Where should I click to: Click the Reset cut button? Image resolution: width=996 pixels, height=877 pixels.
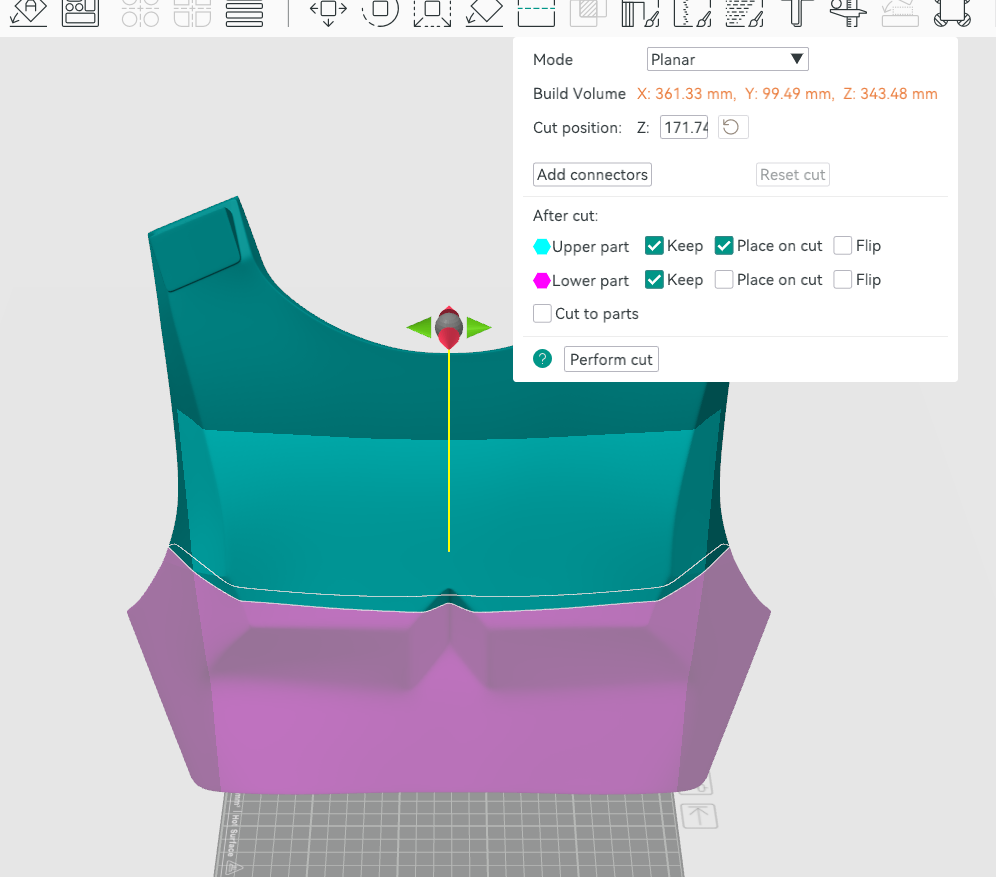point(792,174)
